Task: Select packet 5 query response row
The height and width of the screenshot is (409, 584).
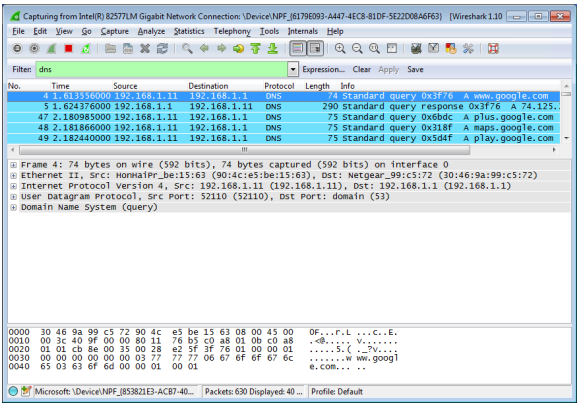Action: pos(283,107)
